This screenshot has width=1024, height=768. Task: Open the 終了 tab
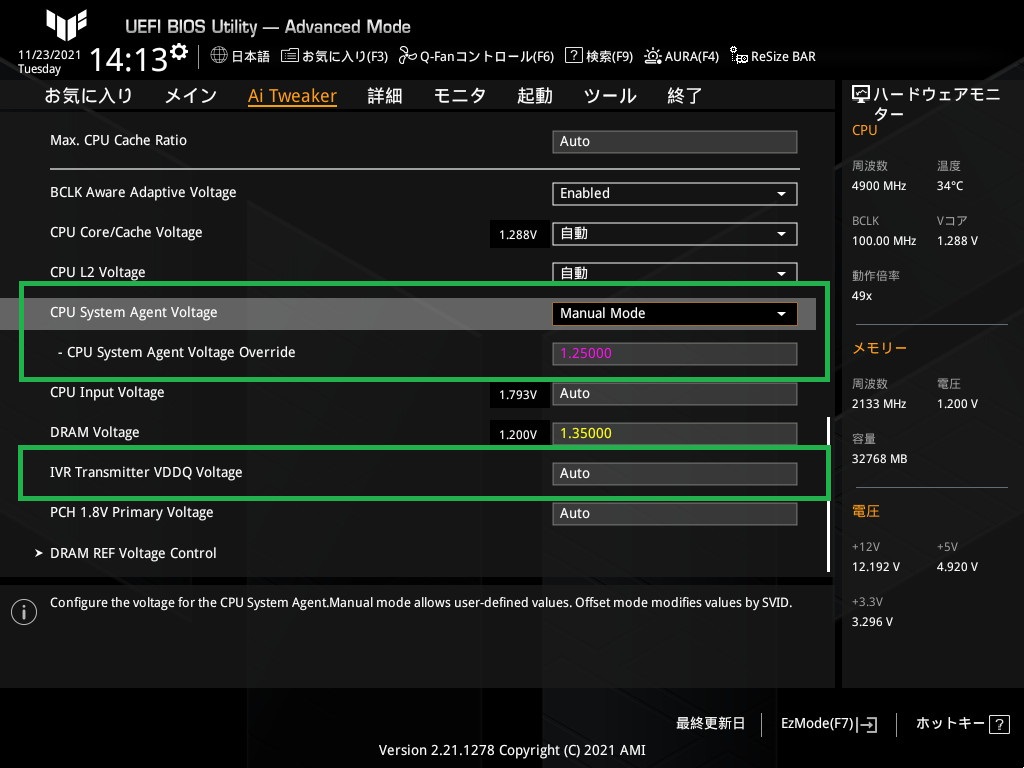(684, 95)
